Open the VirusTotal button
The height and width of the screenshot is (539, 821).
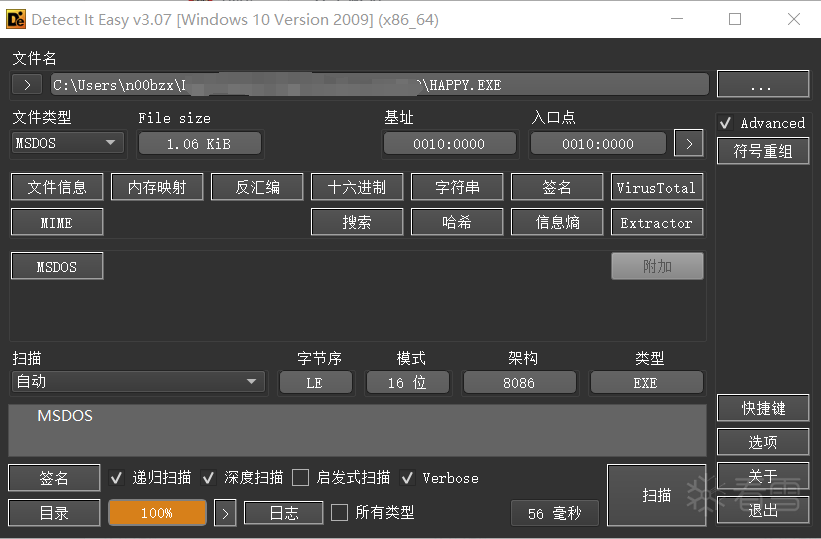(x=657, y=187)
